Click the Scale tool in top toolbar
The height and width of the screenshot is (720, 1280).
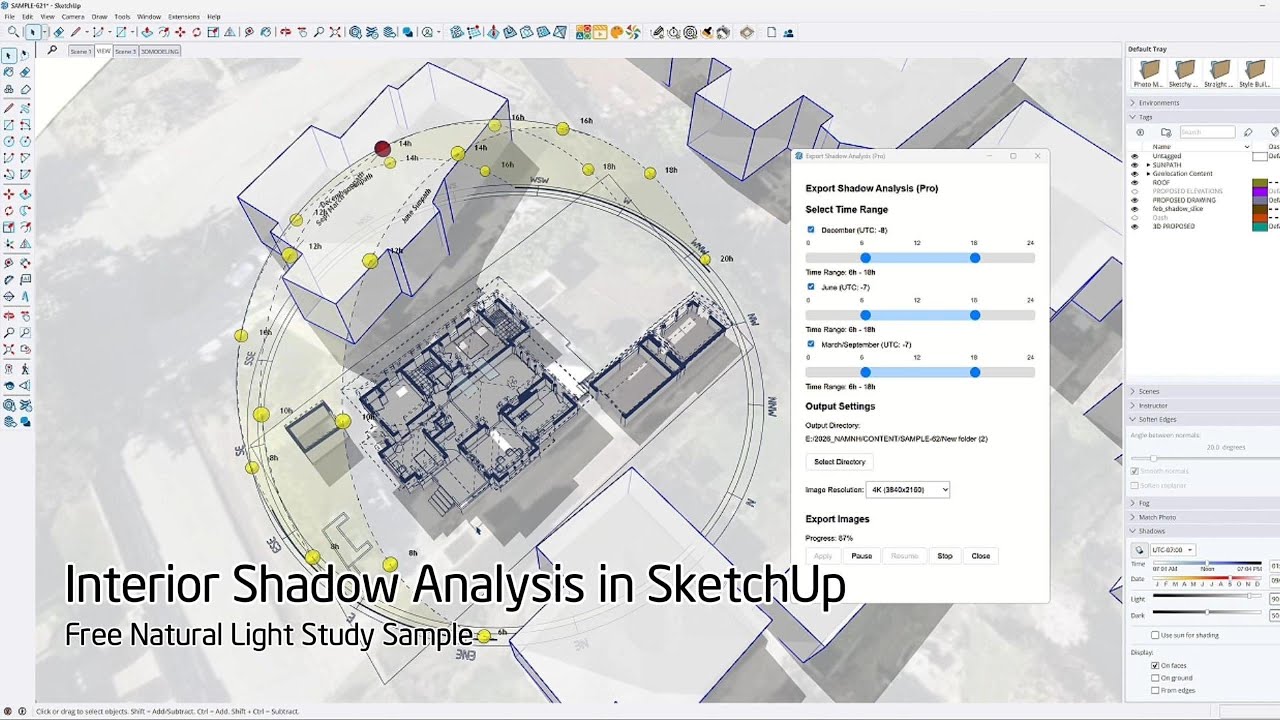(x=213, y=32)
